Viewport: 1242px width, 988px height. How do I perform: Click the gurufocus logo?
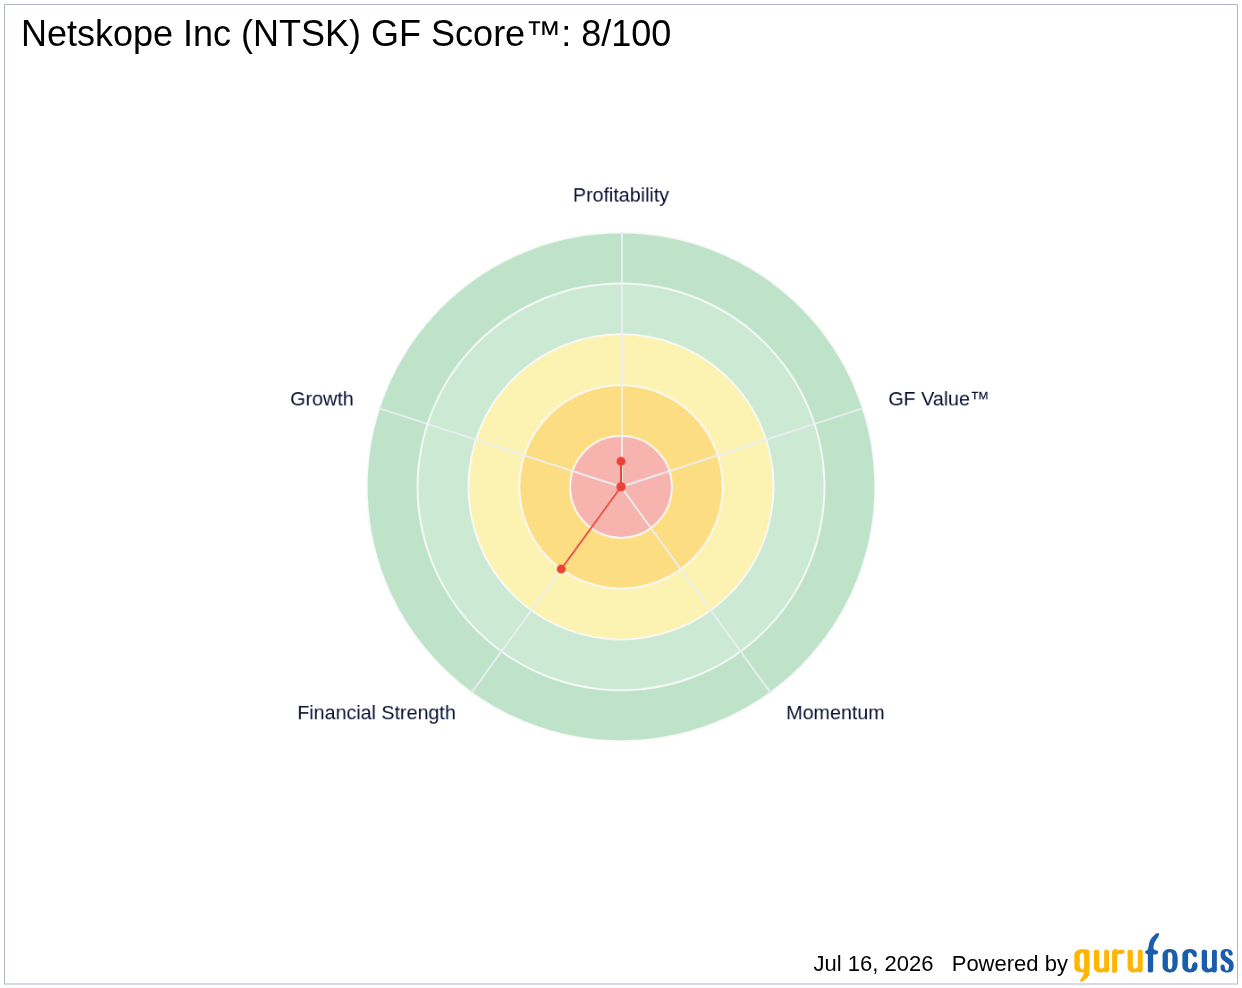tap(1154, 958)
